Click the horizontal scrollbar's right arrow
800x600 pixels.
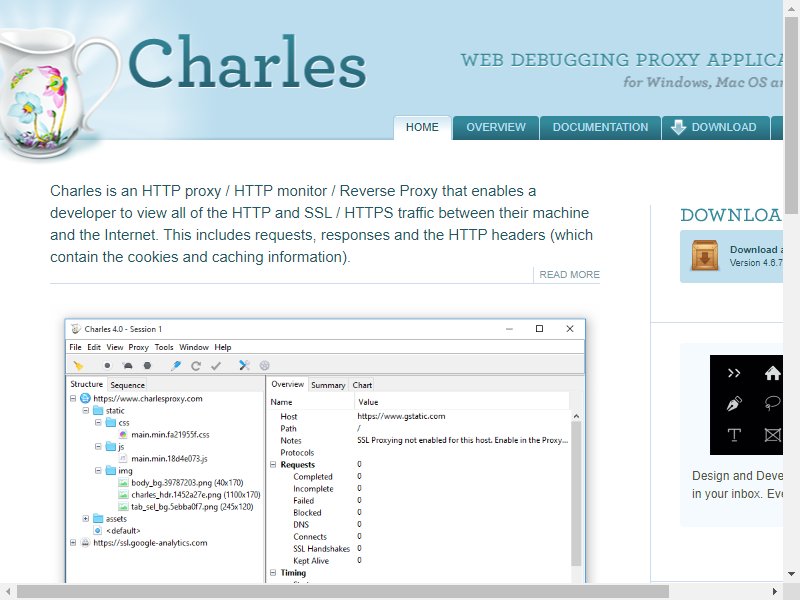(775, 592)
